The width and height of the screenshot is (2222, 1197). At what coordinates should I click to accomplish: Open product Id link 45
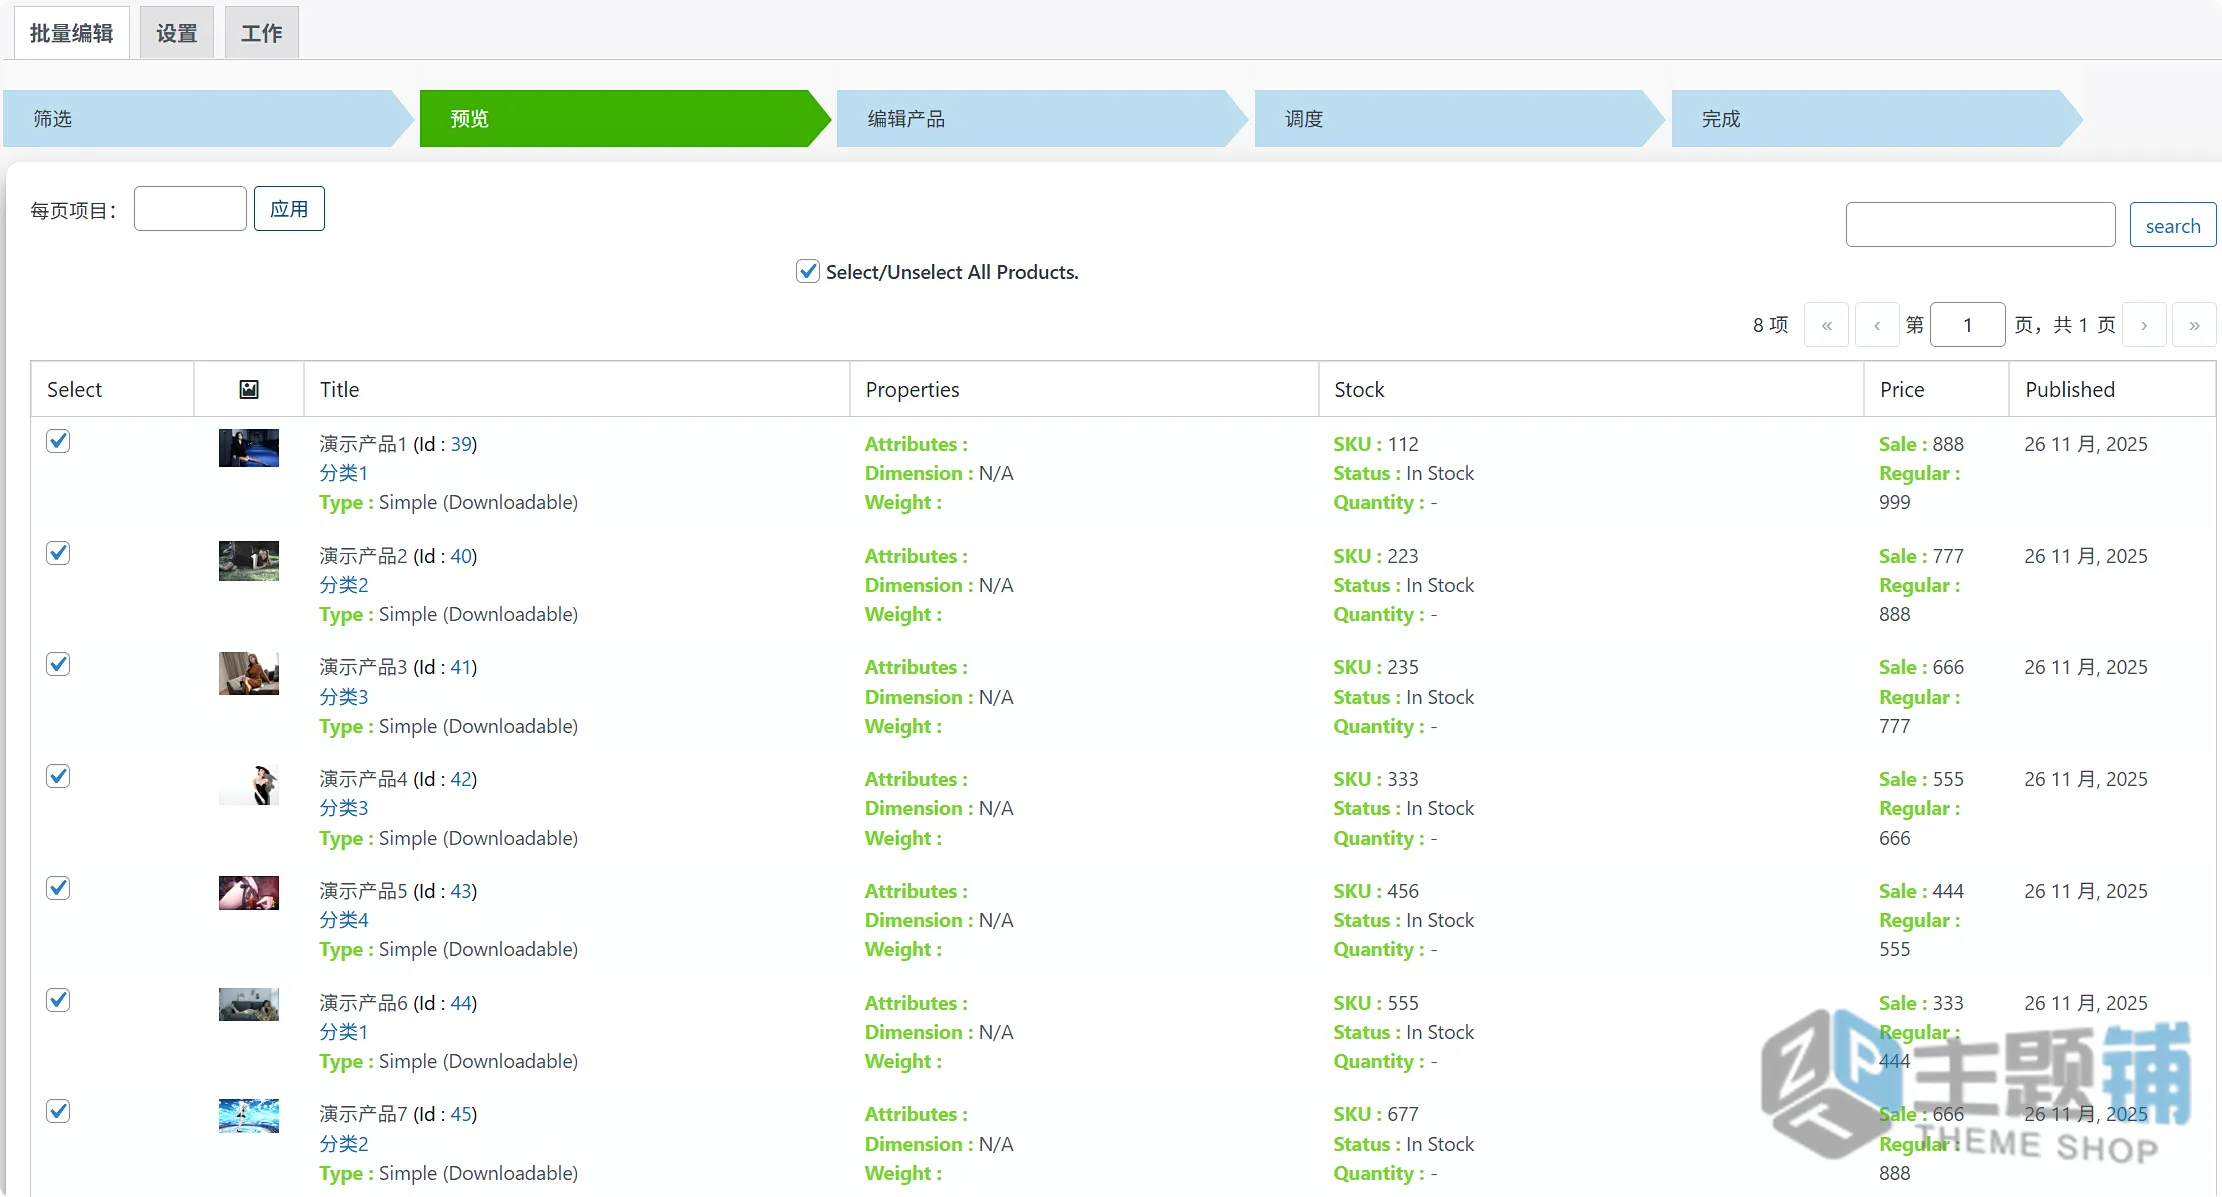tap(461, 1114)
